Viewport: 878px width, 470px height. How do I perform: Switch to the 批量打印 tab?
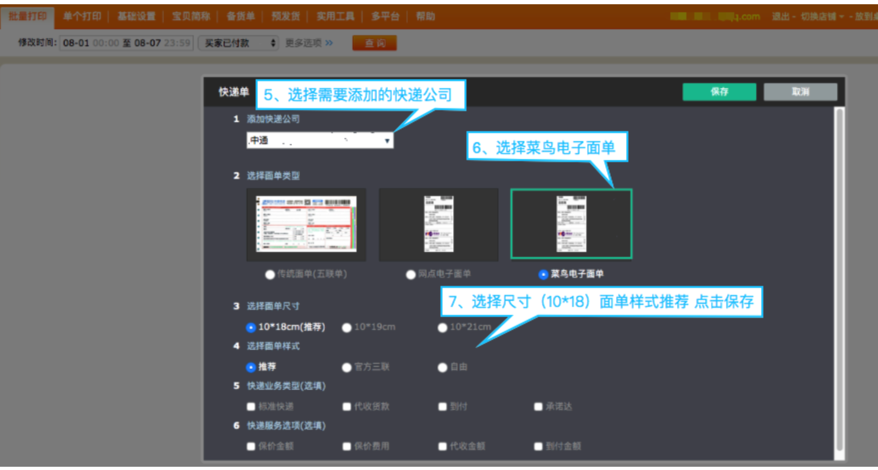tap(28, 16)
